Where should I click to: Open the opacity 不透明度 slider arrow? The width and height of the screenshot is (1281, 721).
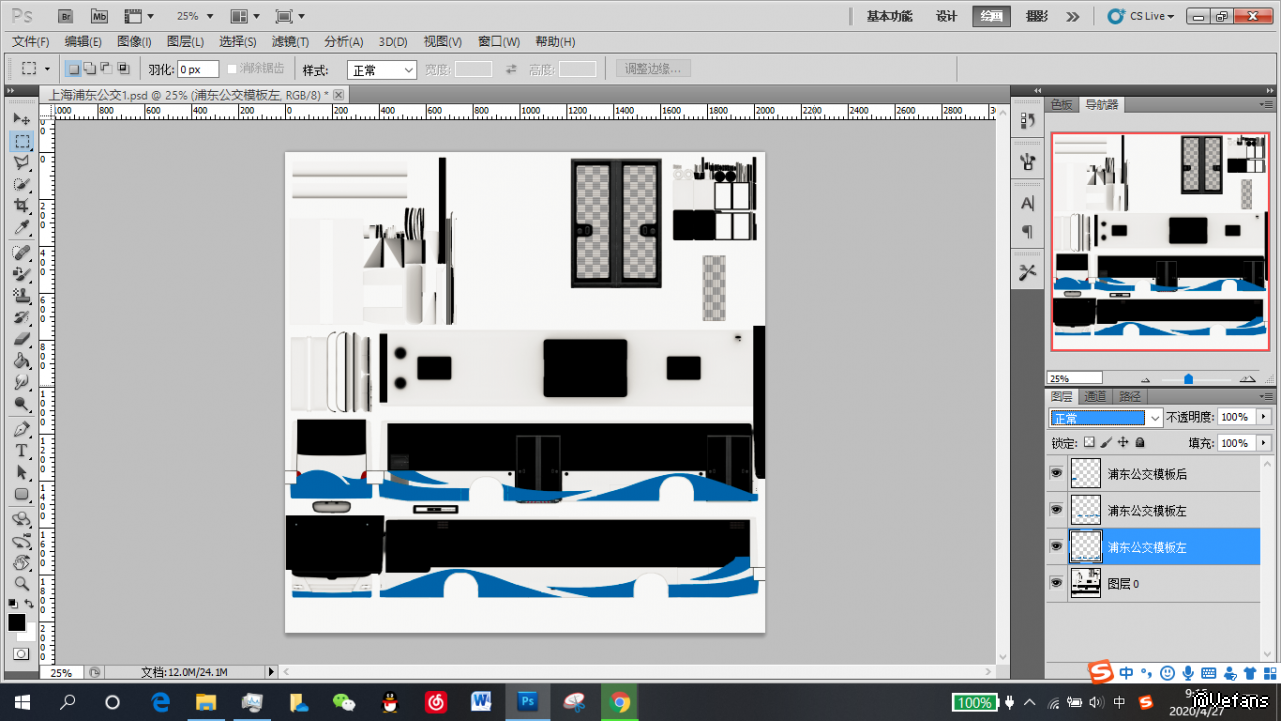coord(1264,417)
